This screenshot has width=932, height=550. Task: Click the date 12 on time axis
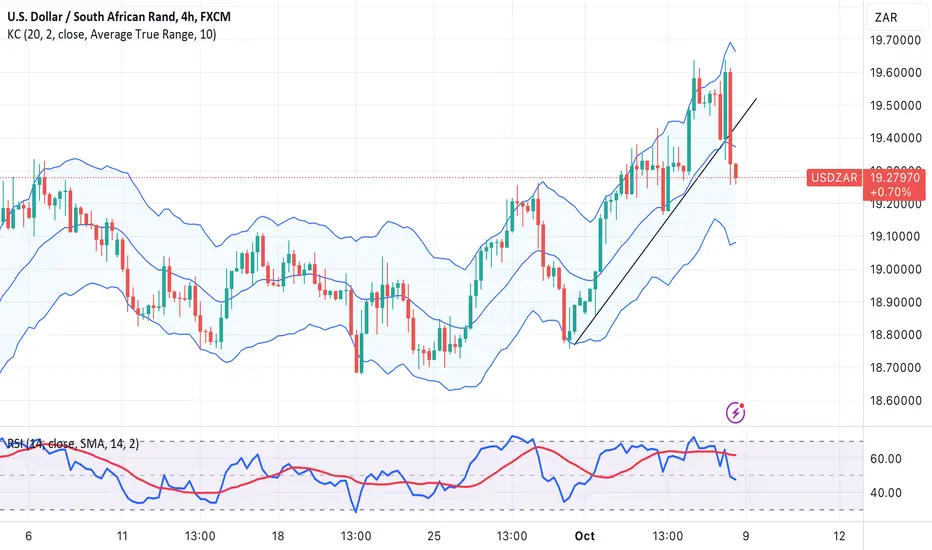(839, 536)
